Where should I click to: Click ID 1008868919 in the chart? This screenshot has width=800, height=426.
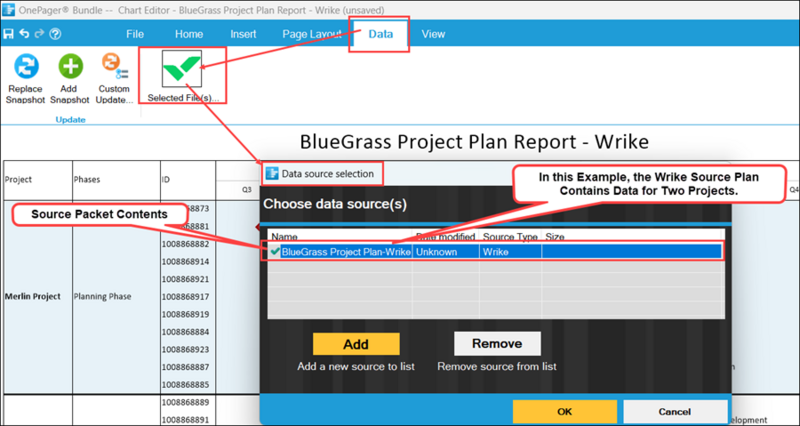click(x=185, y=314)
